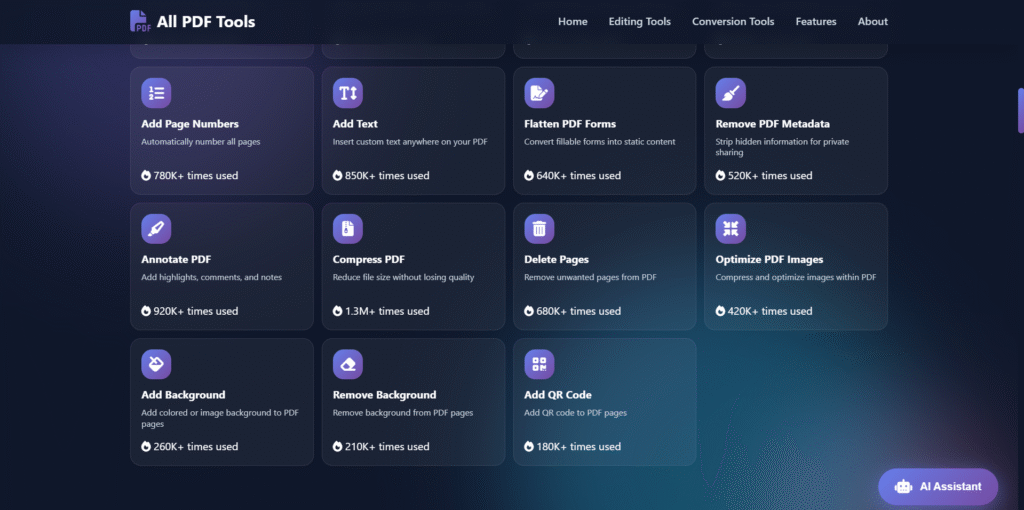Click the Add Page Numbers list icon
This screenshot has height=510, width=1024.
(x=156, y=93)
